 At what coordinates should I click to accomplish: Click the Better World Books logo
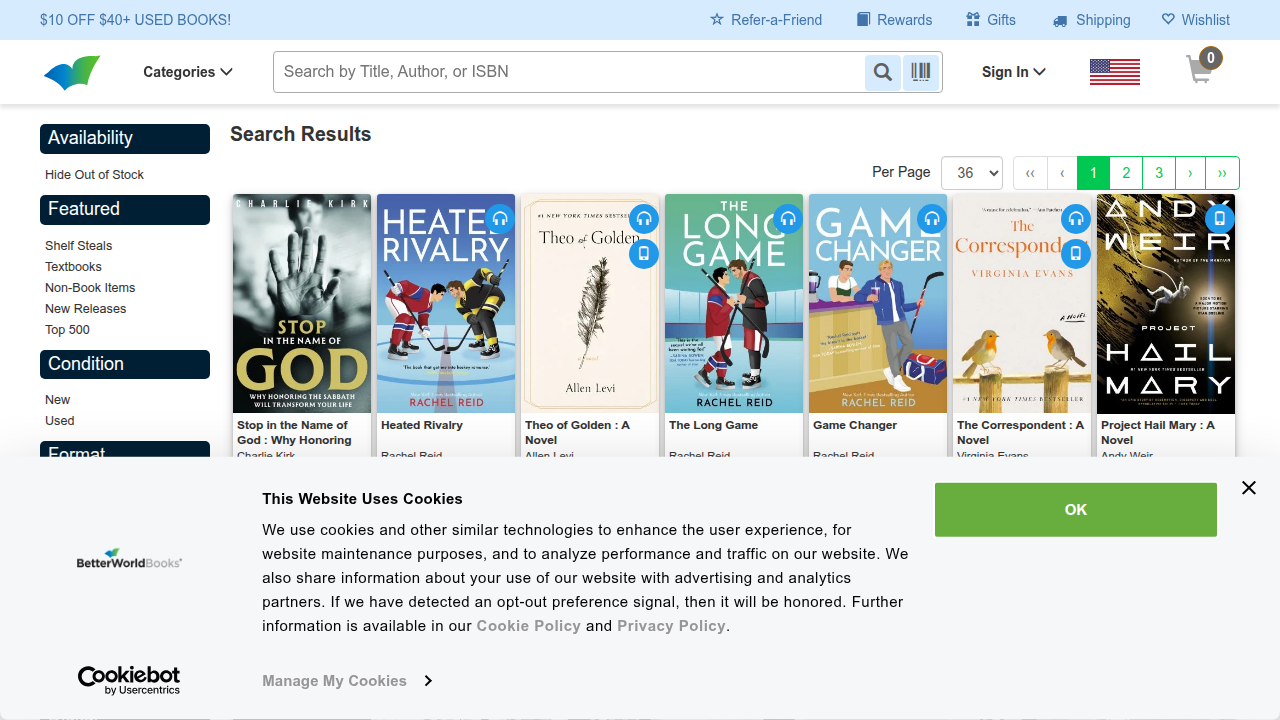72,72
